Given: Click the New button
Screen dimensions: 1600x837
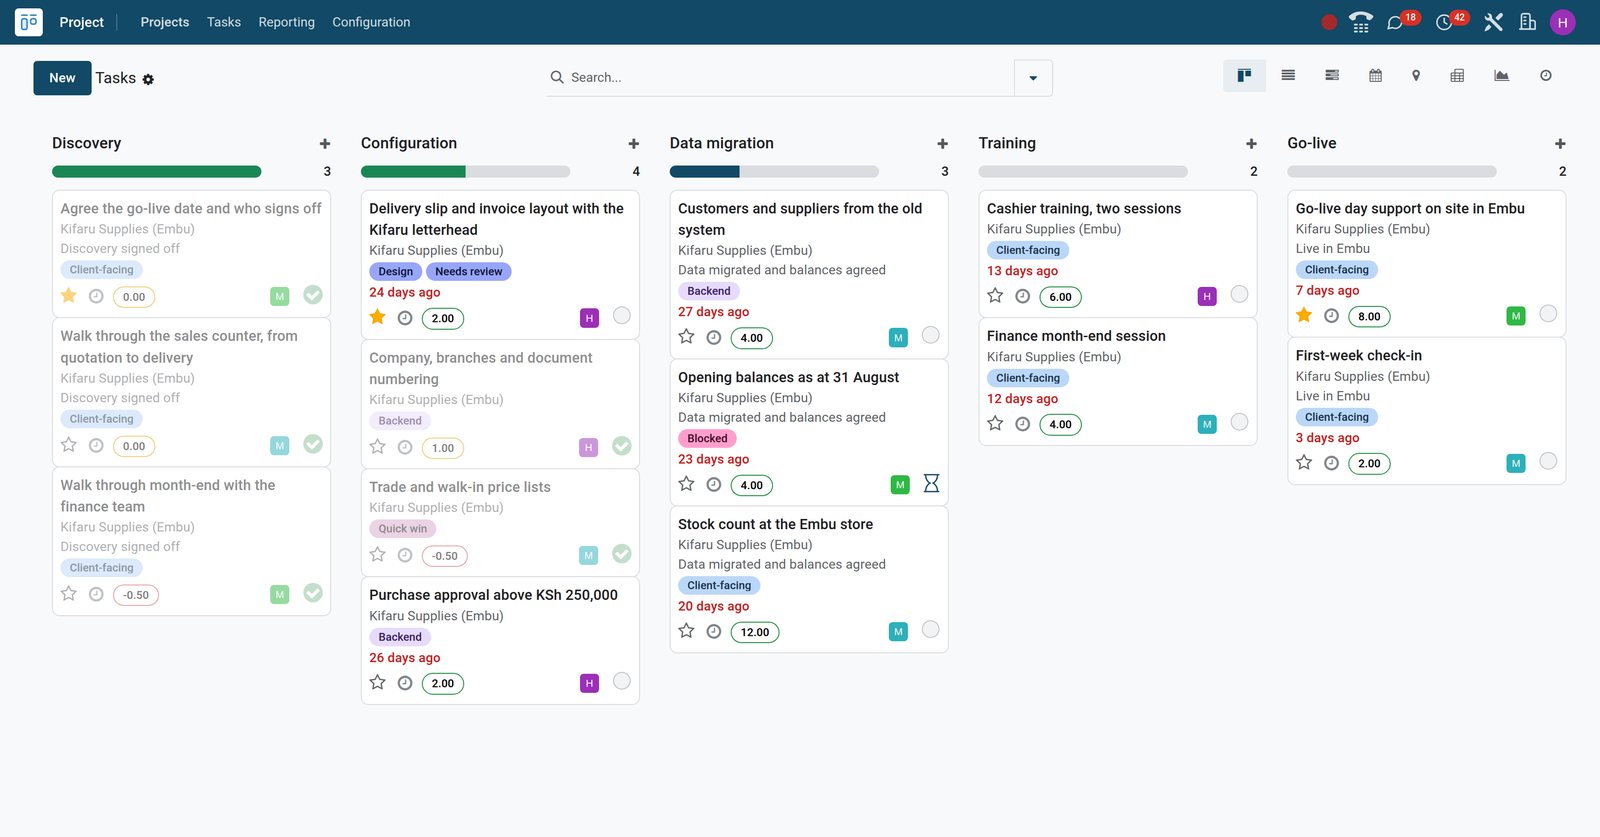Looking at the screenshot, I should pyautogui.click(x=62, y=78).
